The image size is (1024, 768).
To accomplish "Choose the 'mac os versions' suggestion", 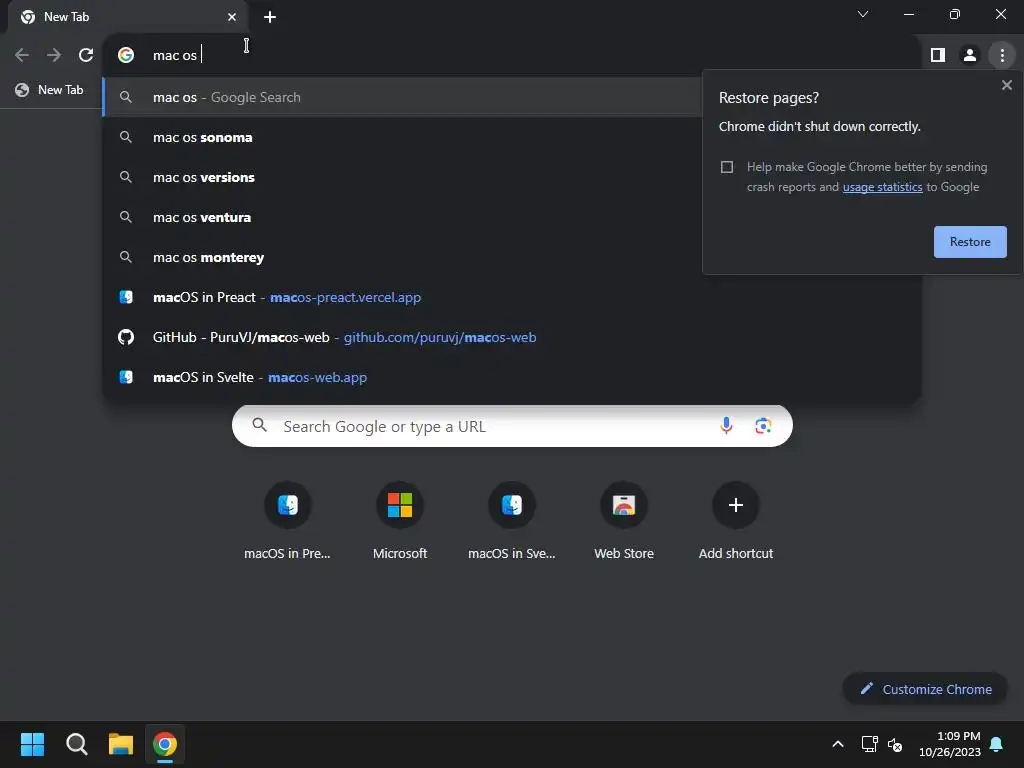I will click(x=402, y=177).
